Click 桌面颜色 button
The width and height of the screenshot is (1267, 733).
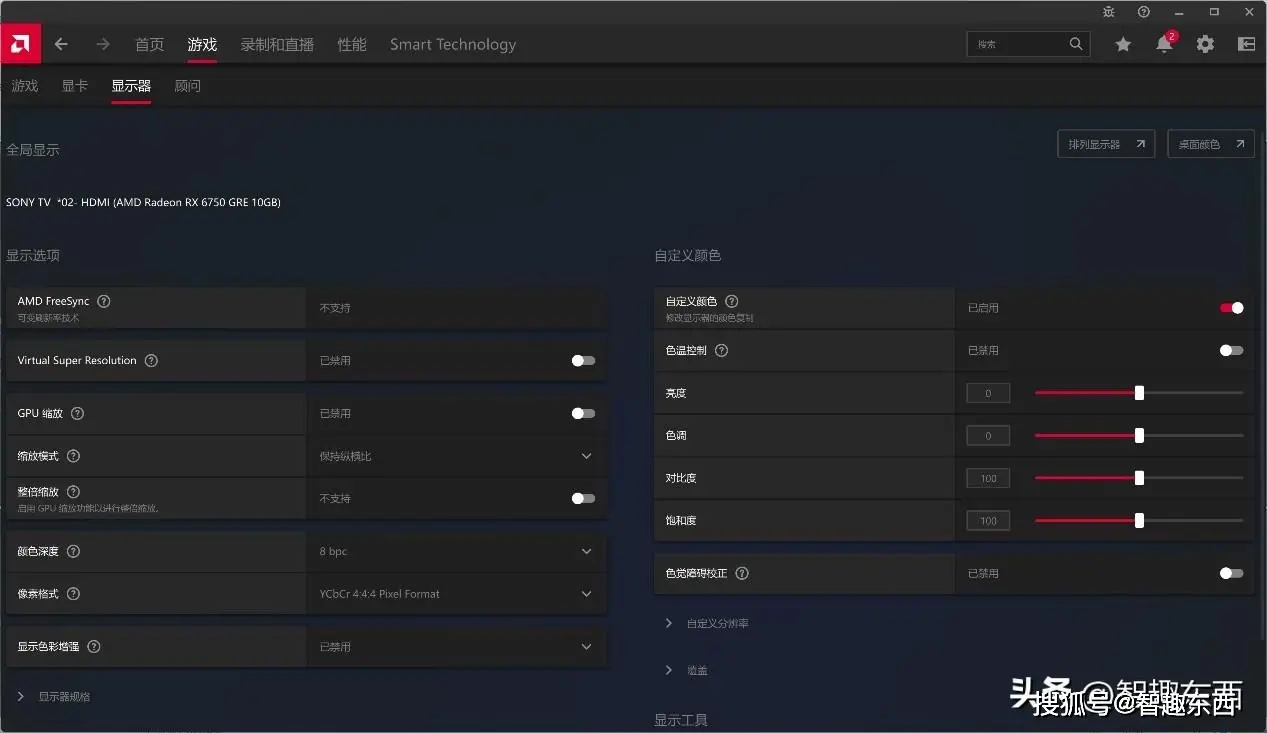1211,144
